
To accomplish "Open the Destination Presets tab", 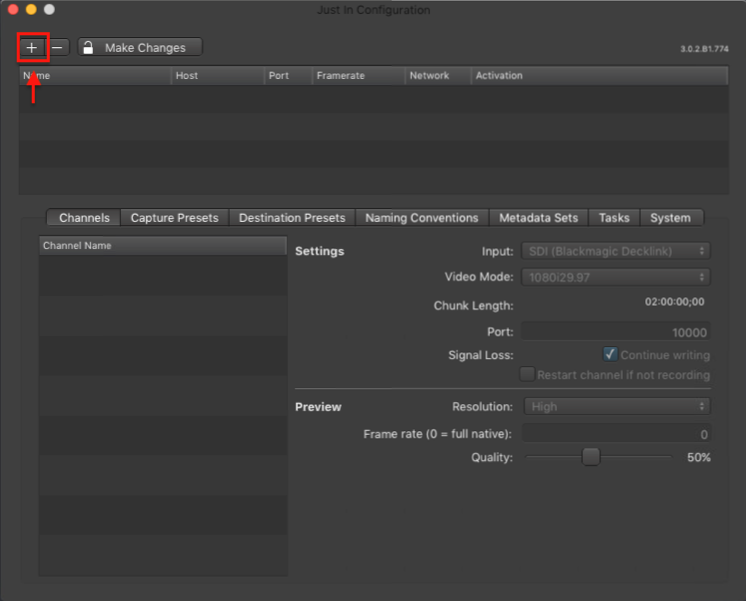I will (x=292, y=218).
